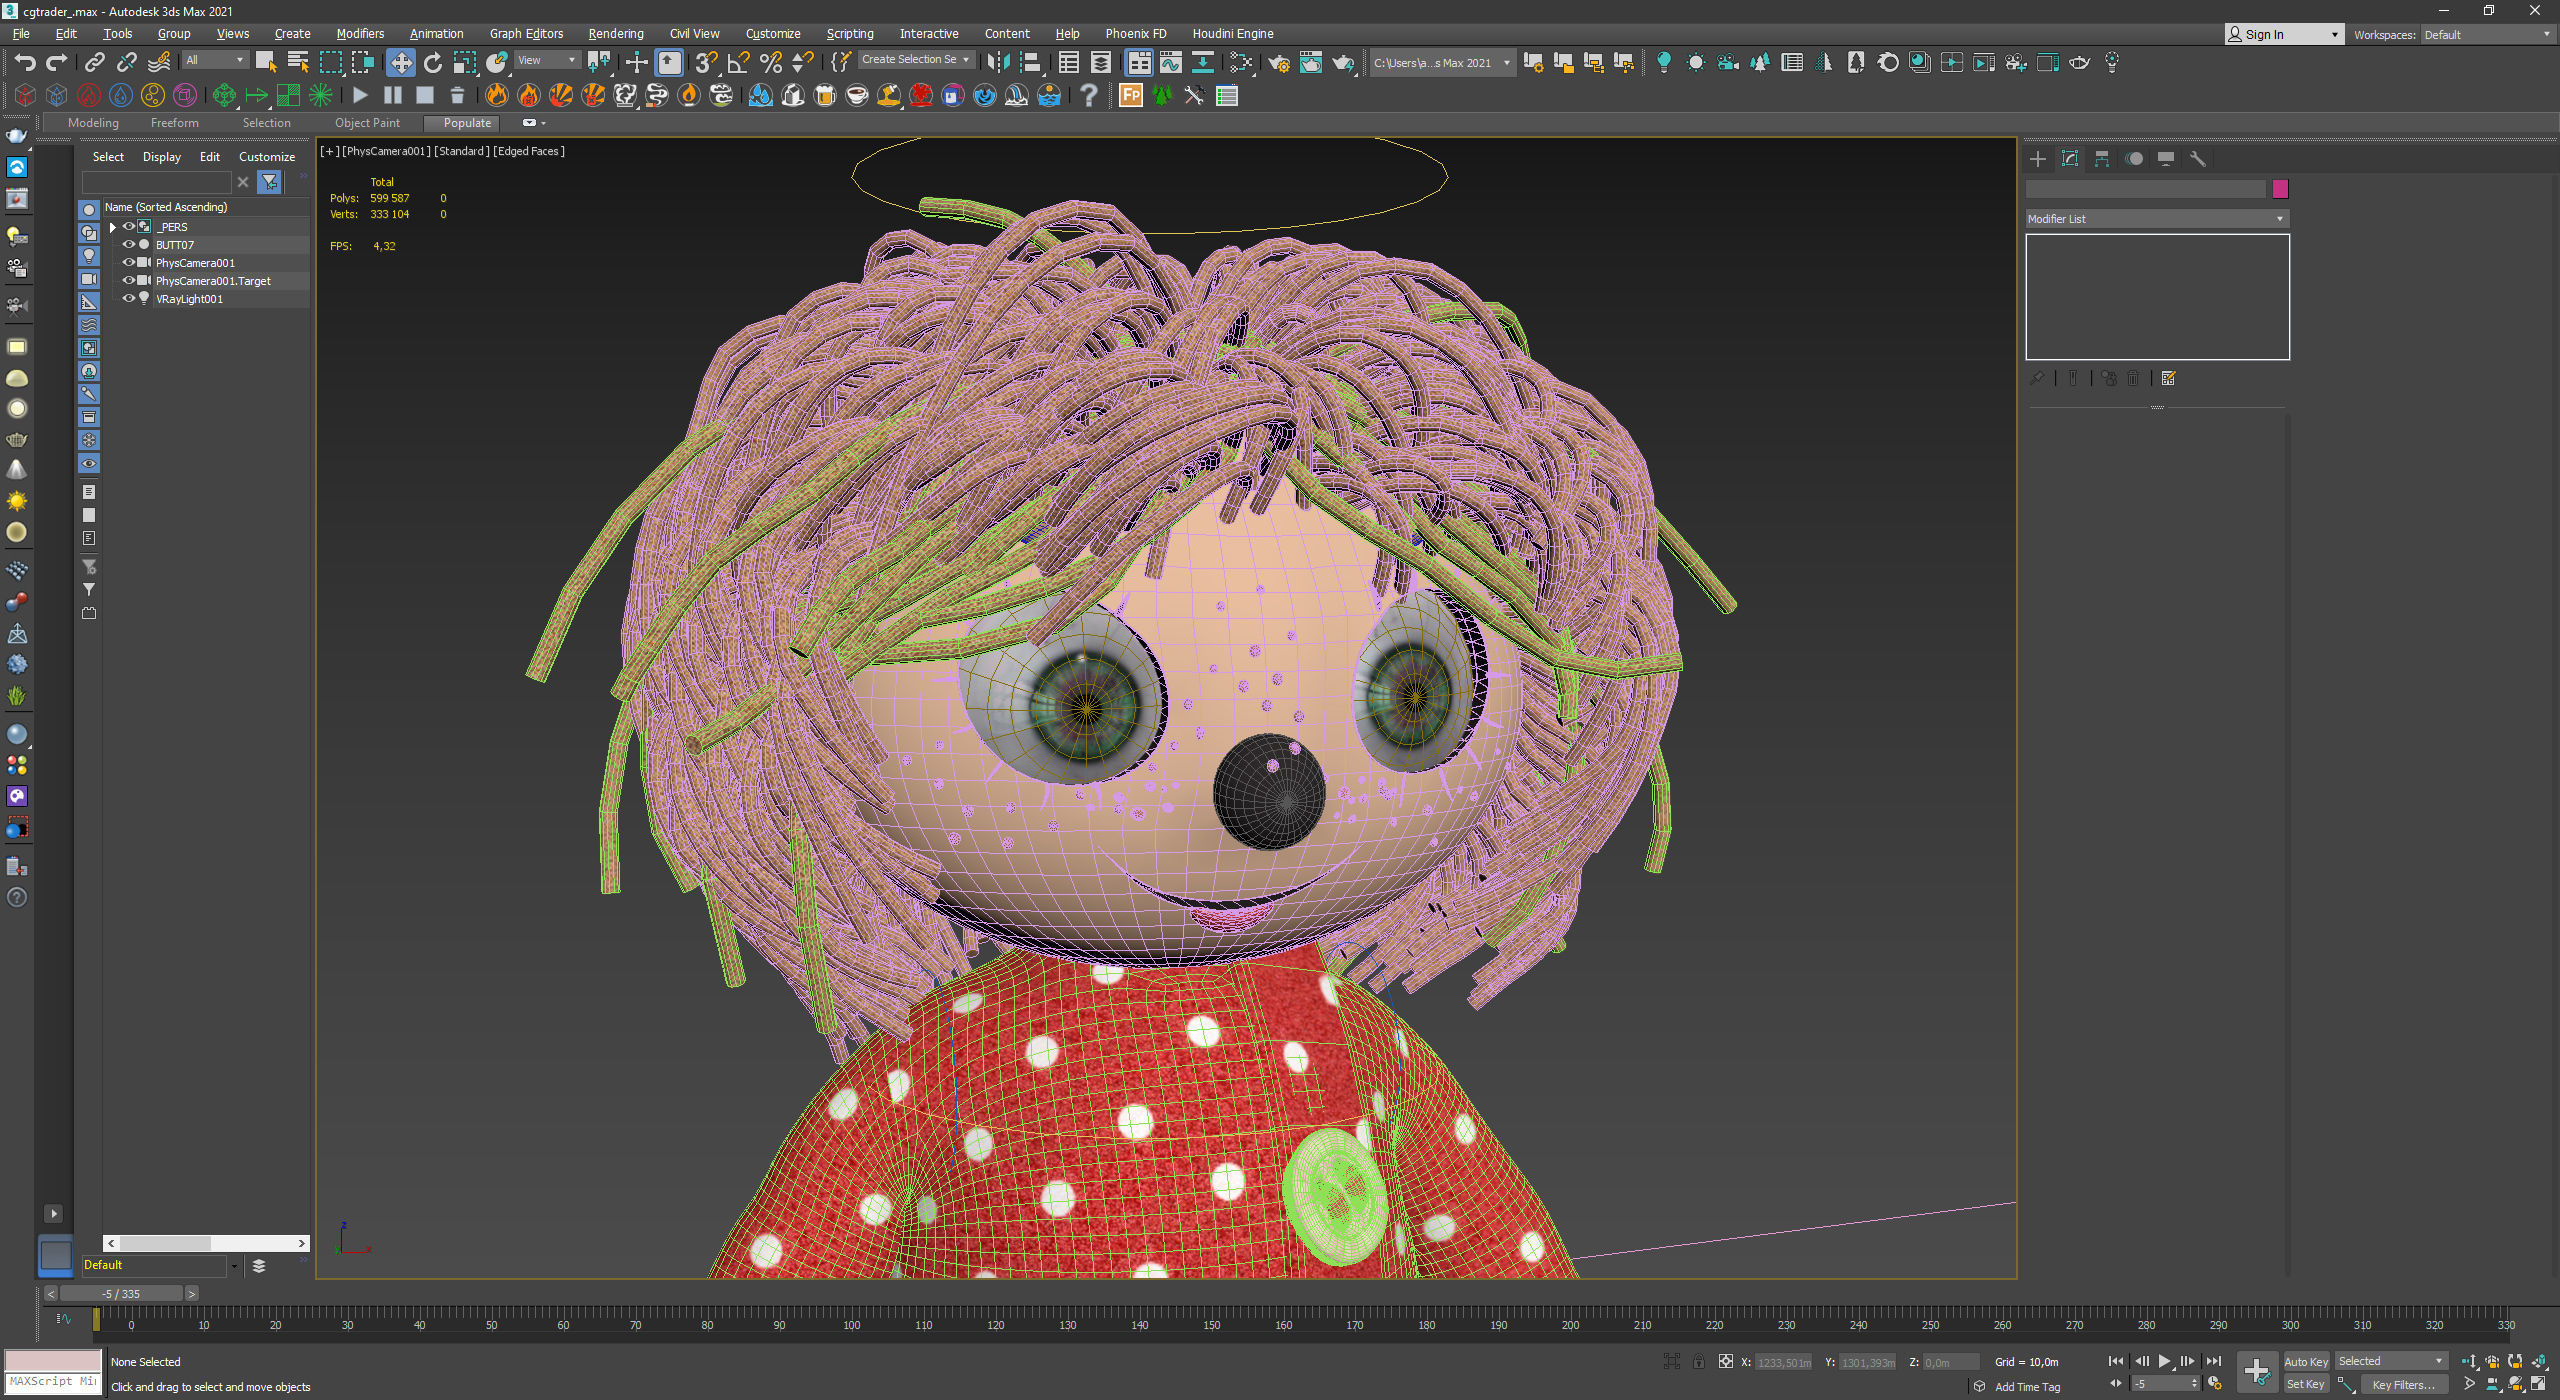Click the Edged Faces viewport label

(529, 151)
